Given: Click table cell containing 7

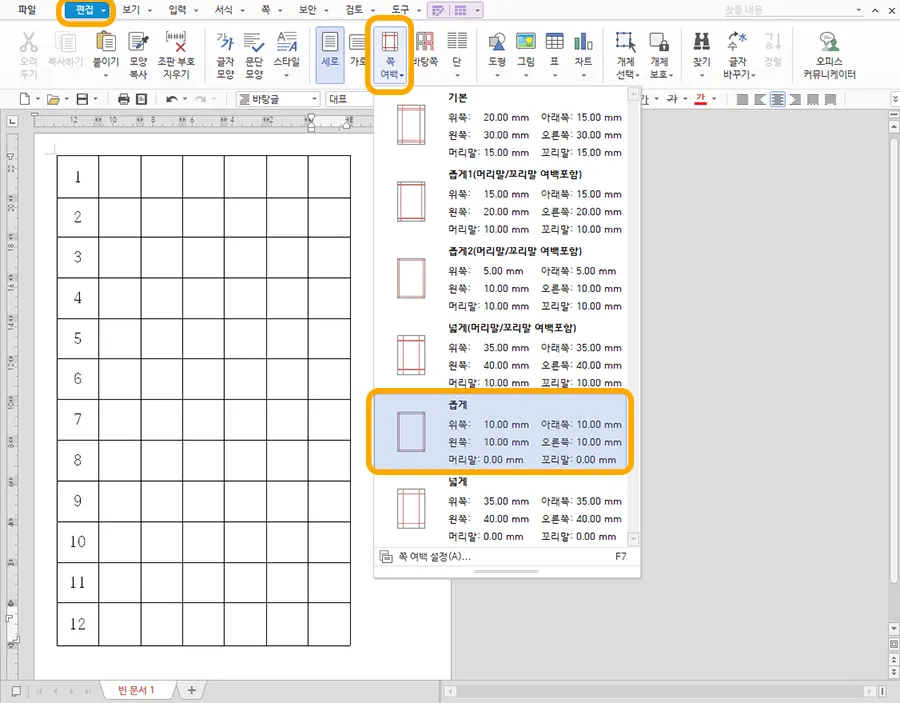Looking at the screenshot, I should coord(78,420).
